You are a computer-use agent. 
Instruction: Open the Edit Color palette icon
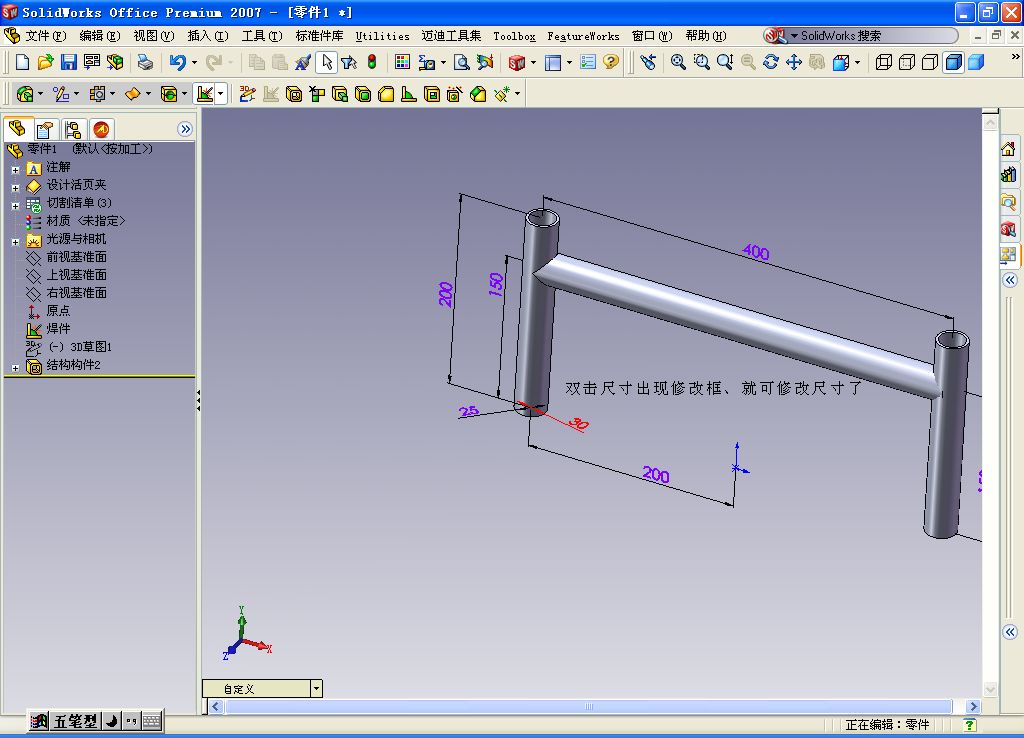coord(402,62)
